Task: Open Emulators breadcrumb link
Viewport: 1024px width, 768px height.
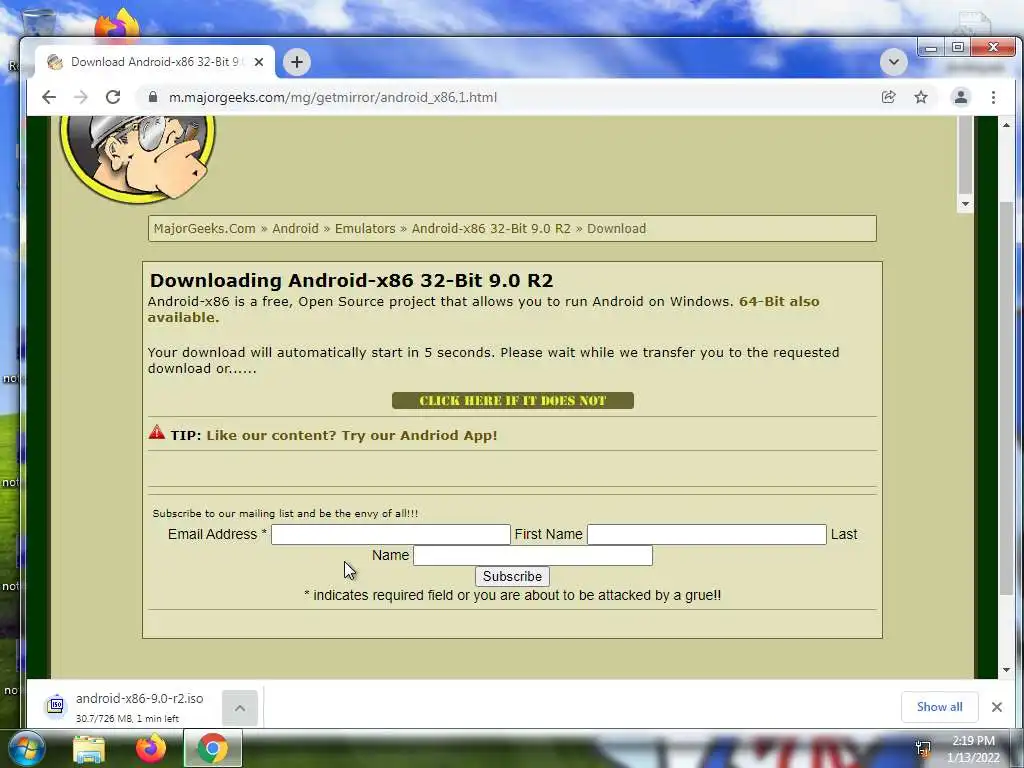Action: (x=365, y=229)
